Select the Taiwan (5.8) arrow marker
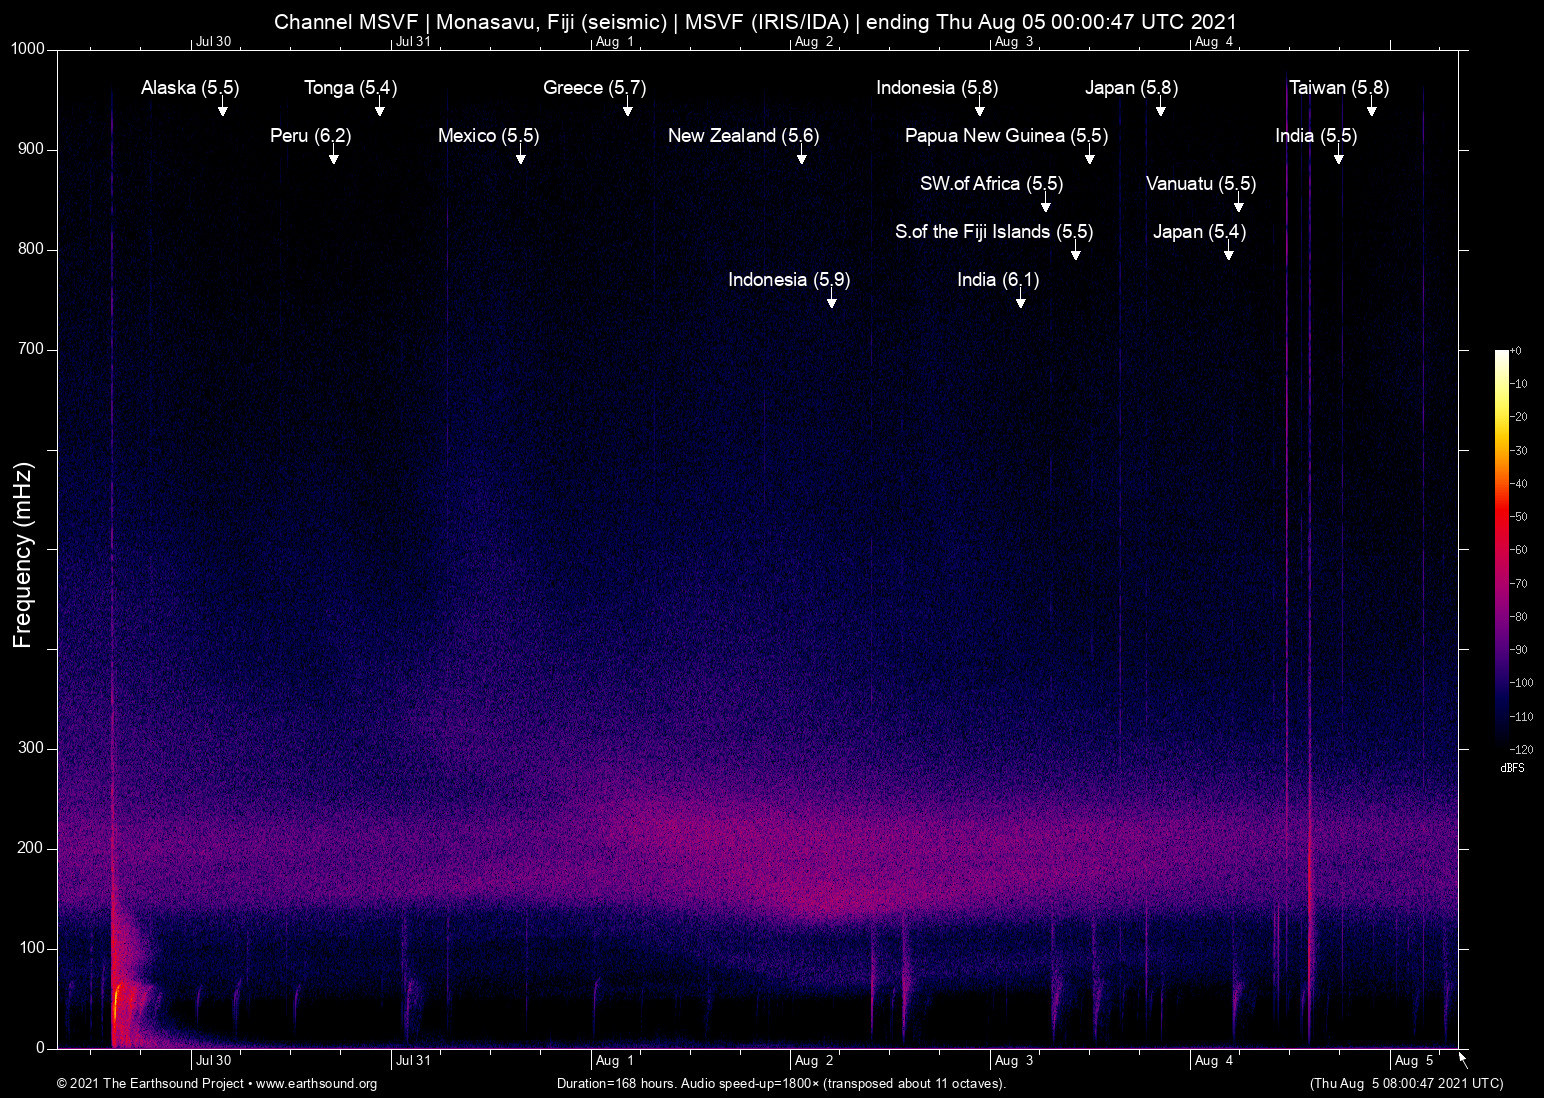 coord(1372,107)
